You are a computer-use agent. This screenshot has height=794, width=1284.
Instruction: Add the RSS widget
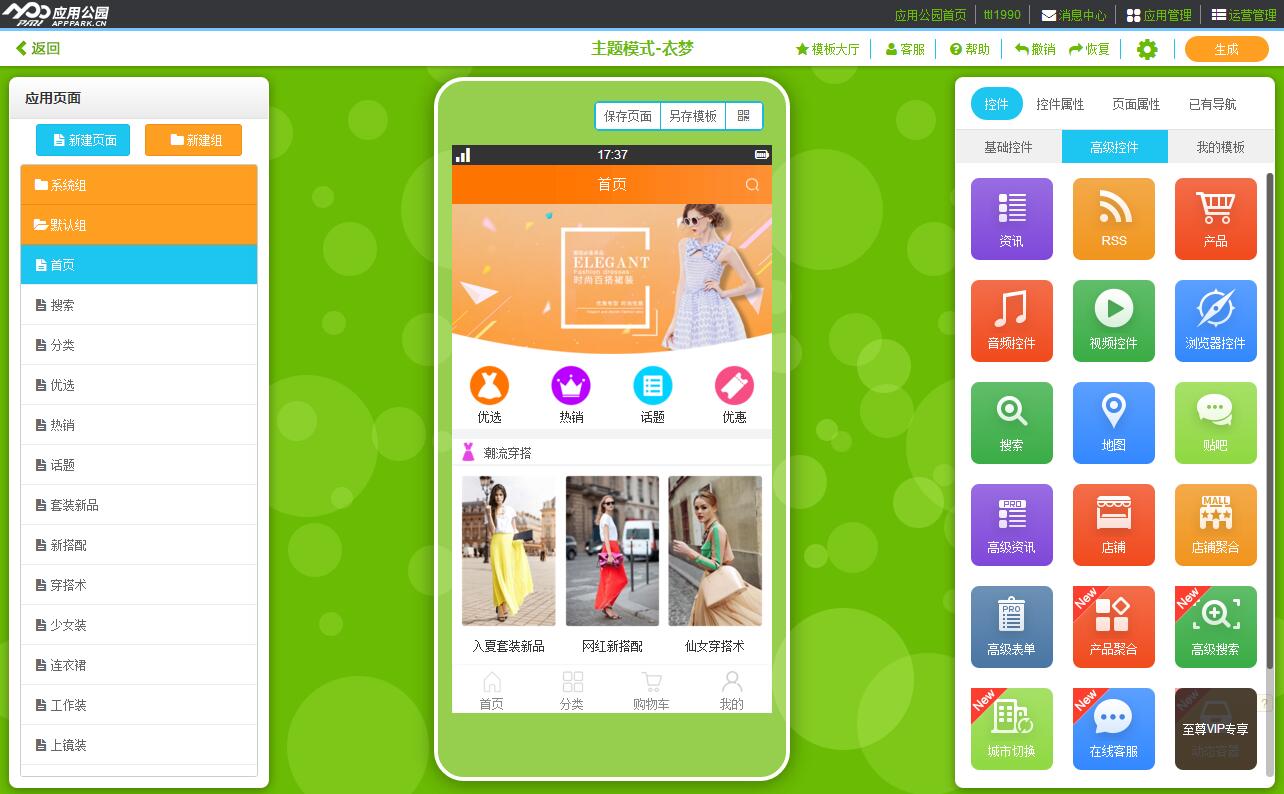(1113, 218)
